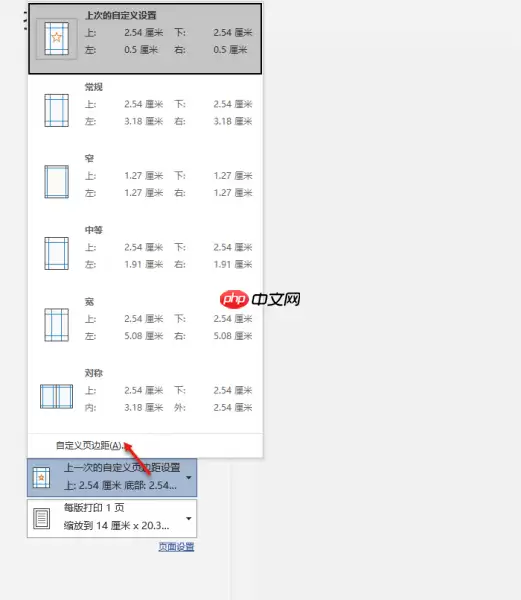Click the 窄 margin page icon

pyautogui.click(x=57, y=182)
